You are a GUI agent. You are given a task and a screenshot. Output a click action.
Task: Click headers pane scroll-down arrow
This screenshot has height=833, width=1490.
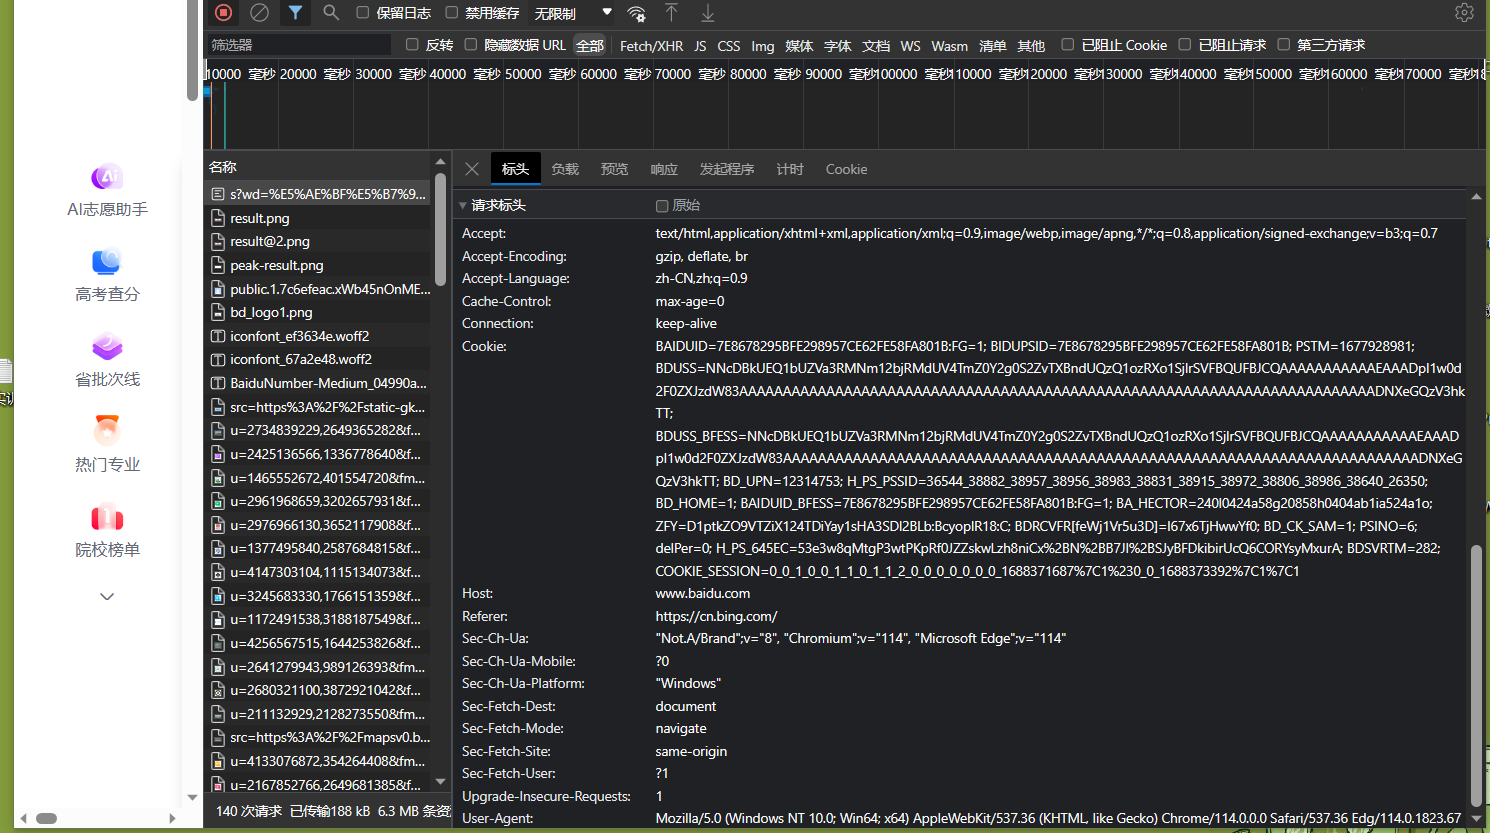pos(1476,818)
